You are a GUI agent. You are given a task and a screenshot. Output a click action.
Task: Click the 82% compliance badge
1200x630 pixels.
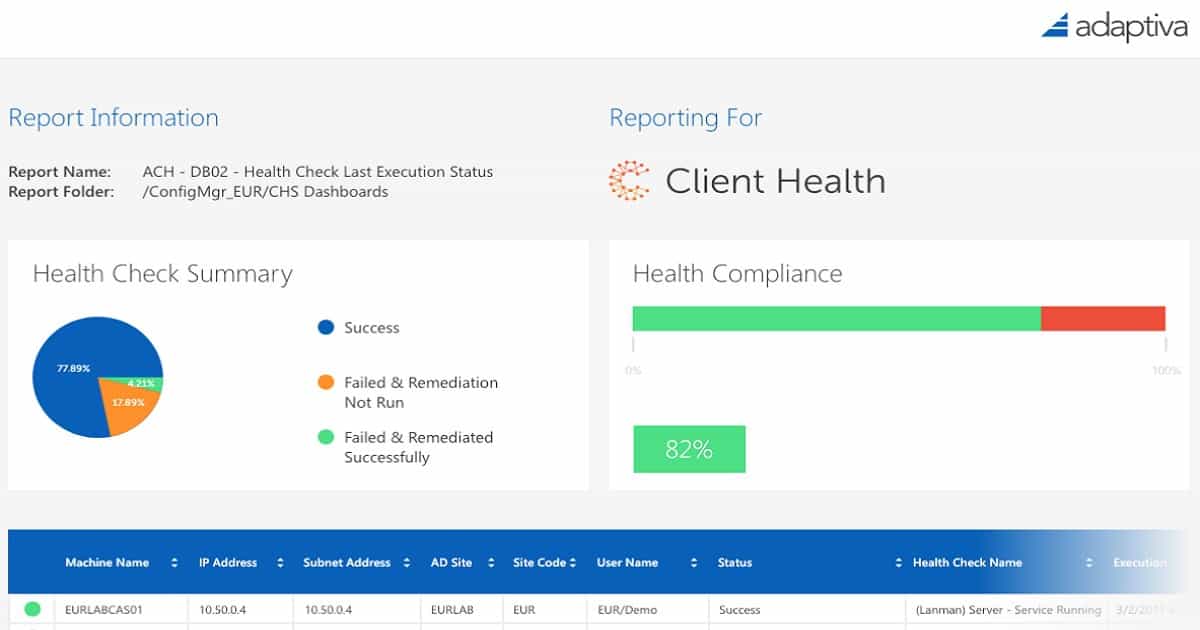pos(689,449)
